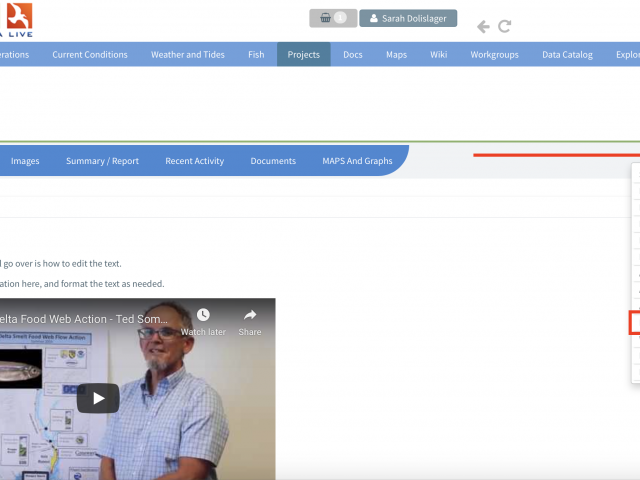Open the Wiki navigation item
Screen dimensions: 640x480
(439, 55)
